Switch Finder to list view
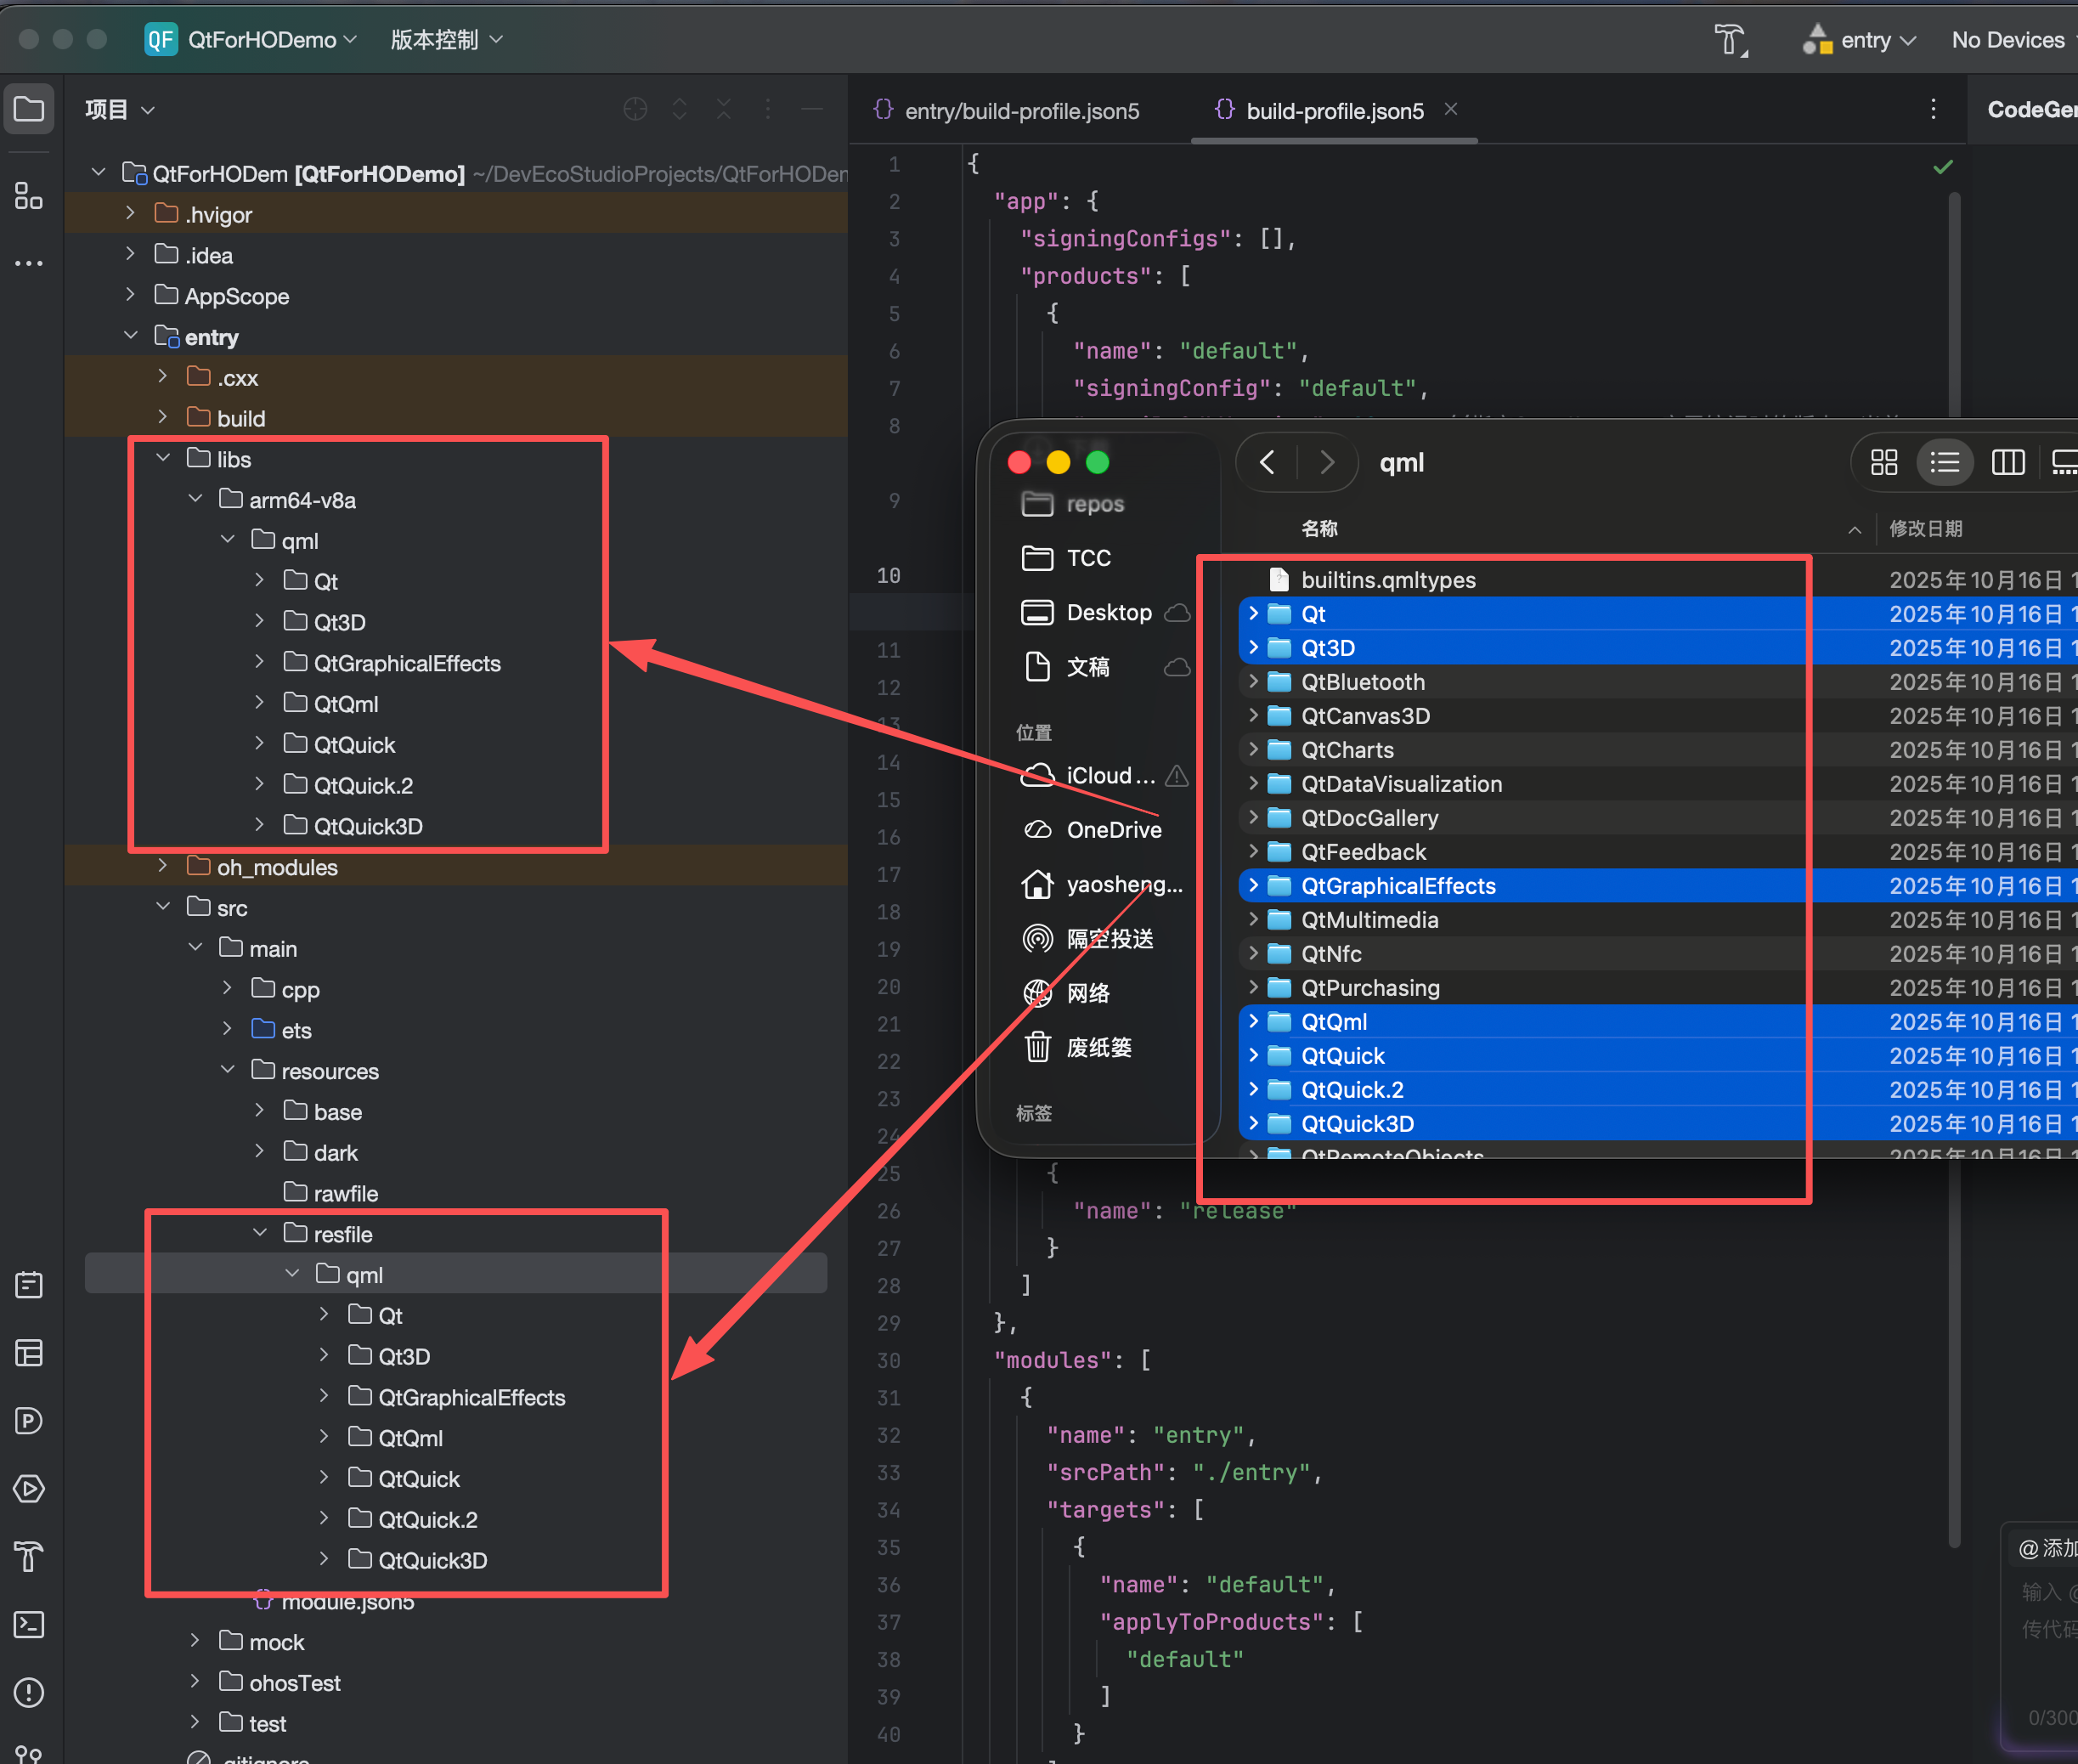Image resolution: width=2078 pixels, height=1764 pixels. [x=1944, y=462]
